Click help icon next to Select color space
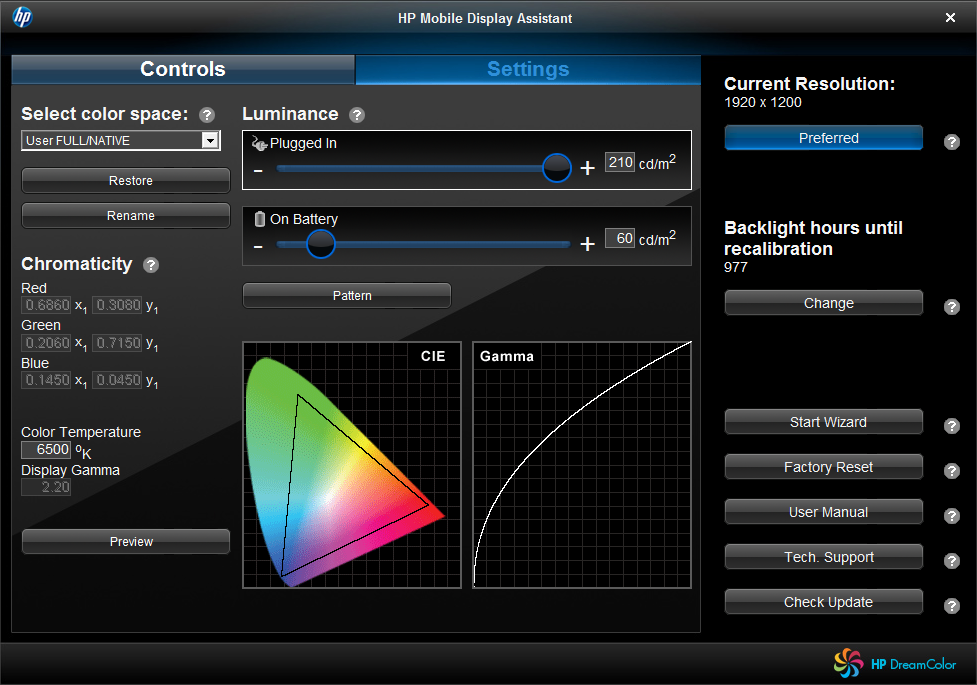Viewport: 977px width, 685px height. pos(207,115)
